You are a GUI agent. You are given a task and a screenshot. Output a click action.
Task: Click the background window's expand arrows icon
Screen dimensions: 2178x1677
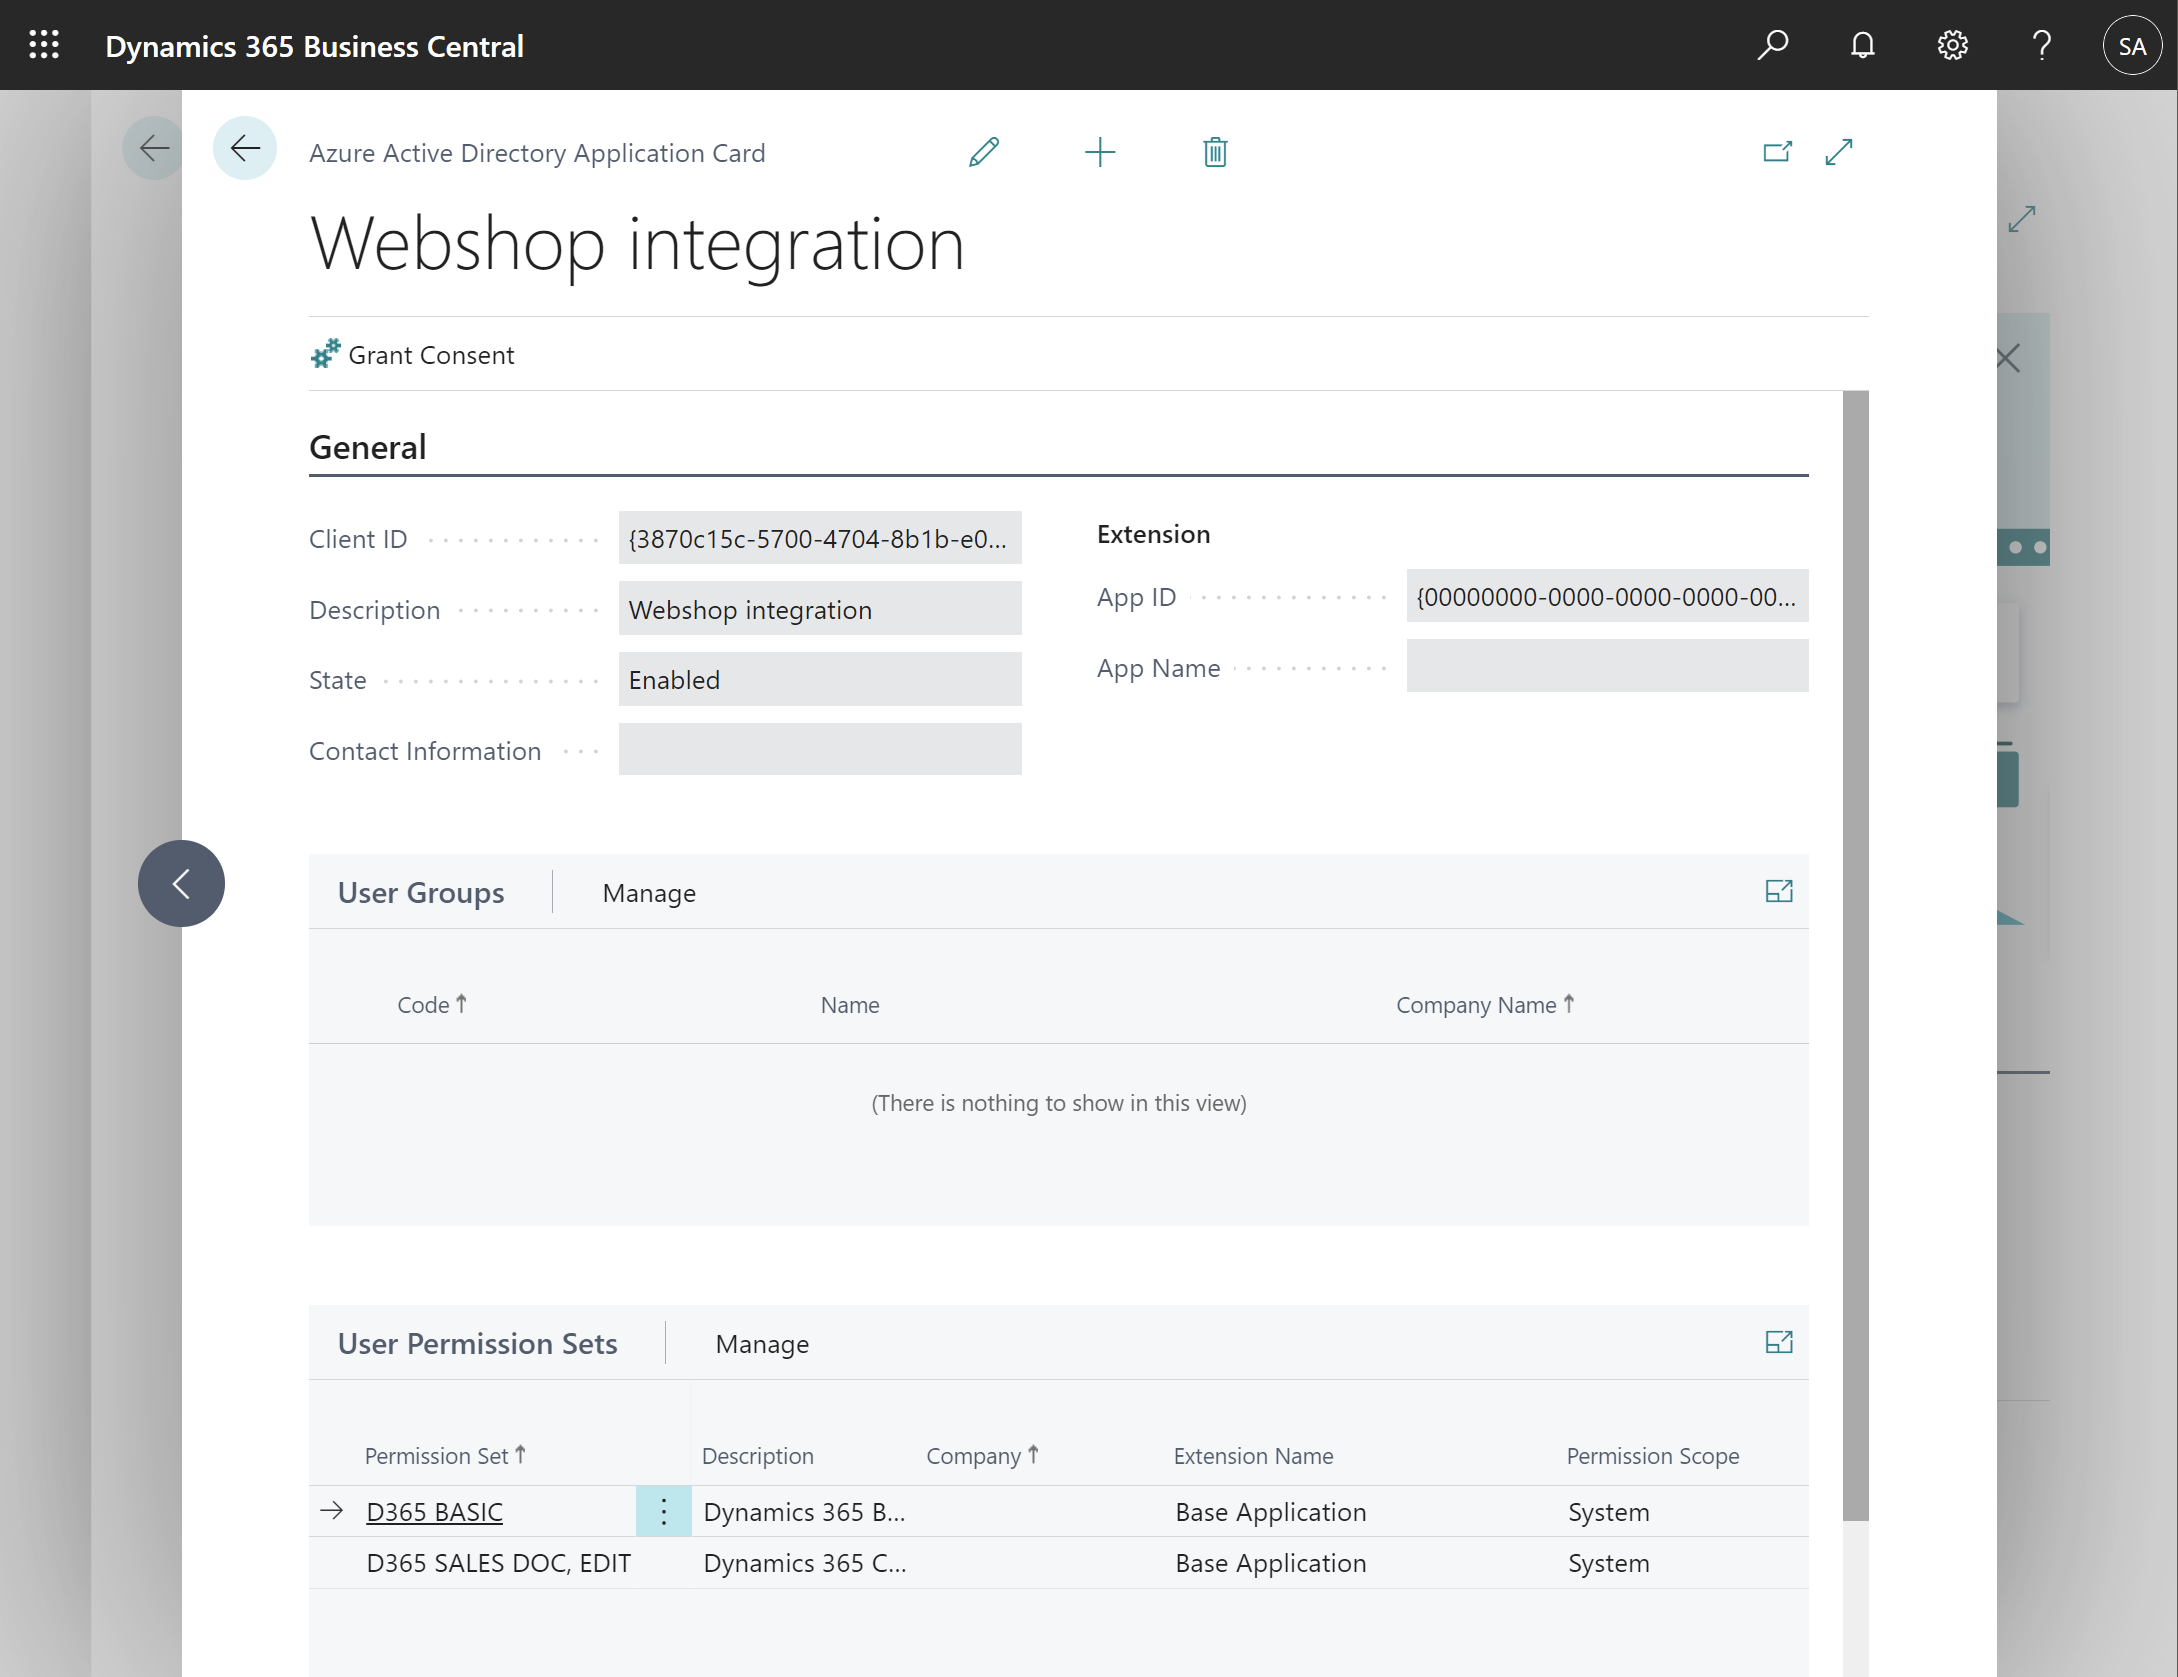point(2022,219)
